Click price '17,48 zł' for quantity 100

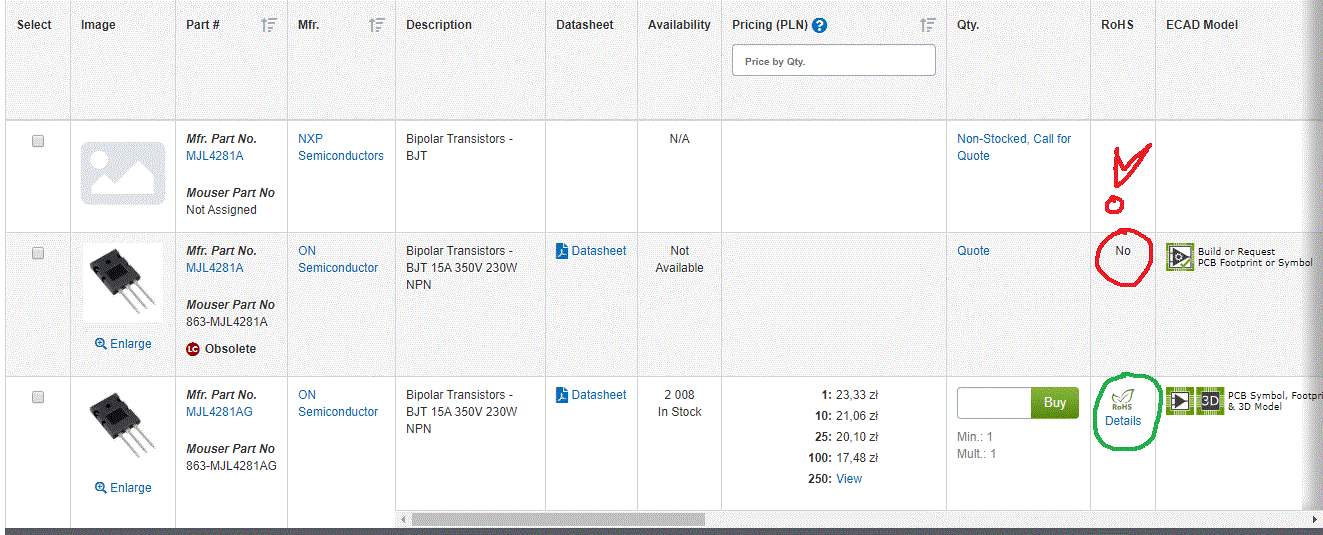point(857,458)
